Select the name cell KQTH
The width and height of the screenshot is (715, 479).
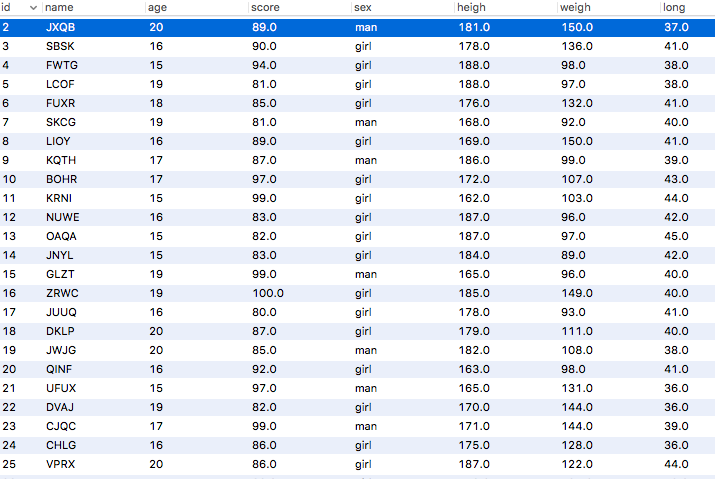(61, 160)
